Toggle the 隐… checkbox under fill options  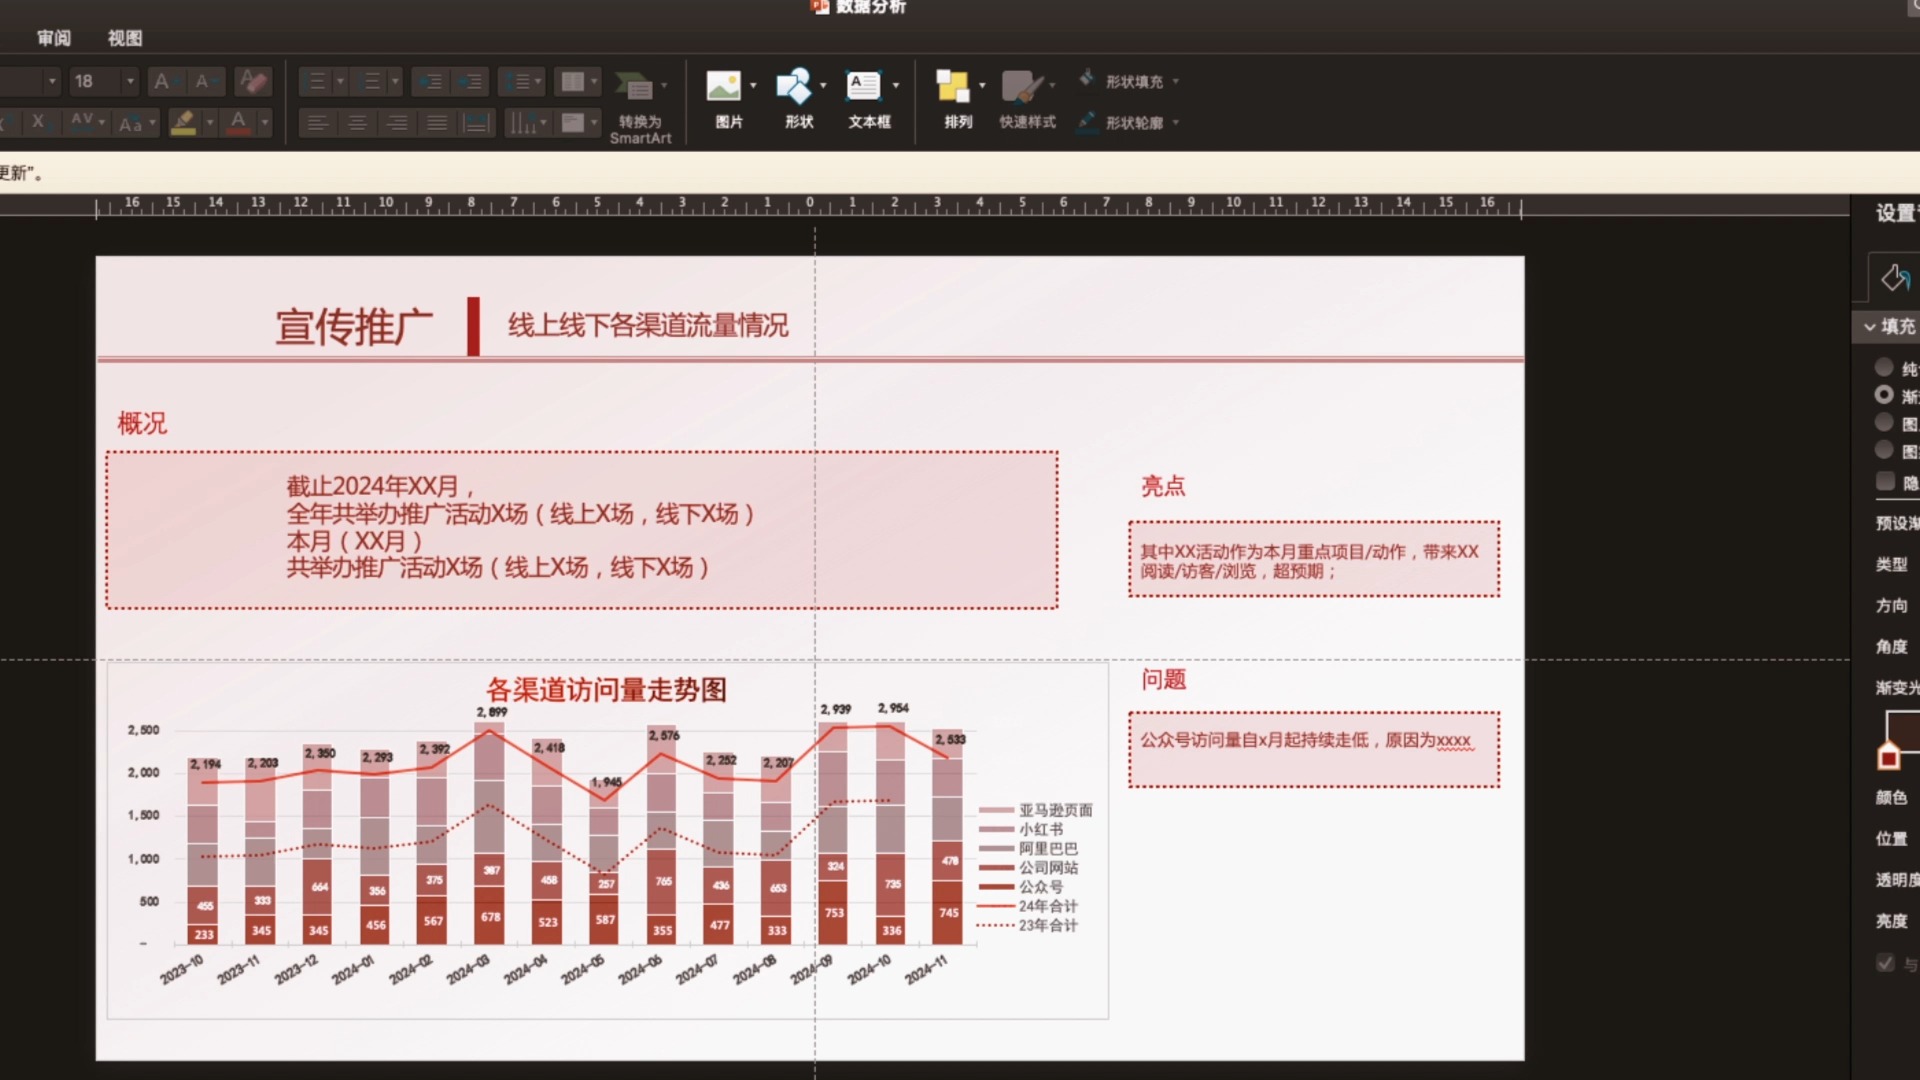coord(1885,481)
